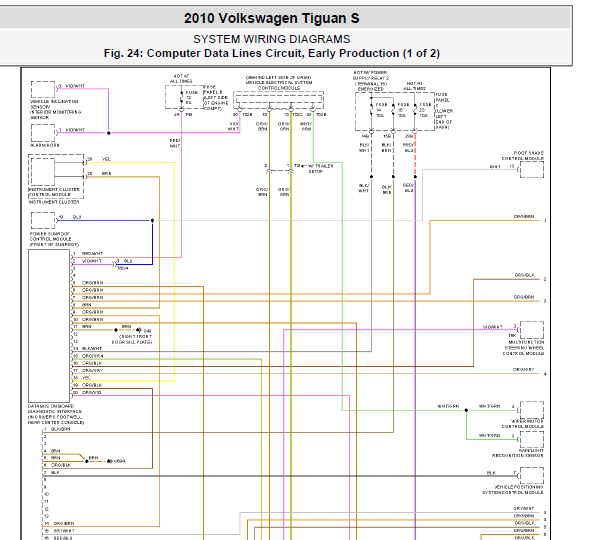Select the "Fig. 24: Computer Data Lines Circuit" caption

tap(272, 53)
